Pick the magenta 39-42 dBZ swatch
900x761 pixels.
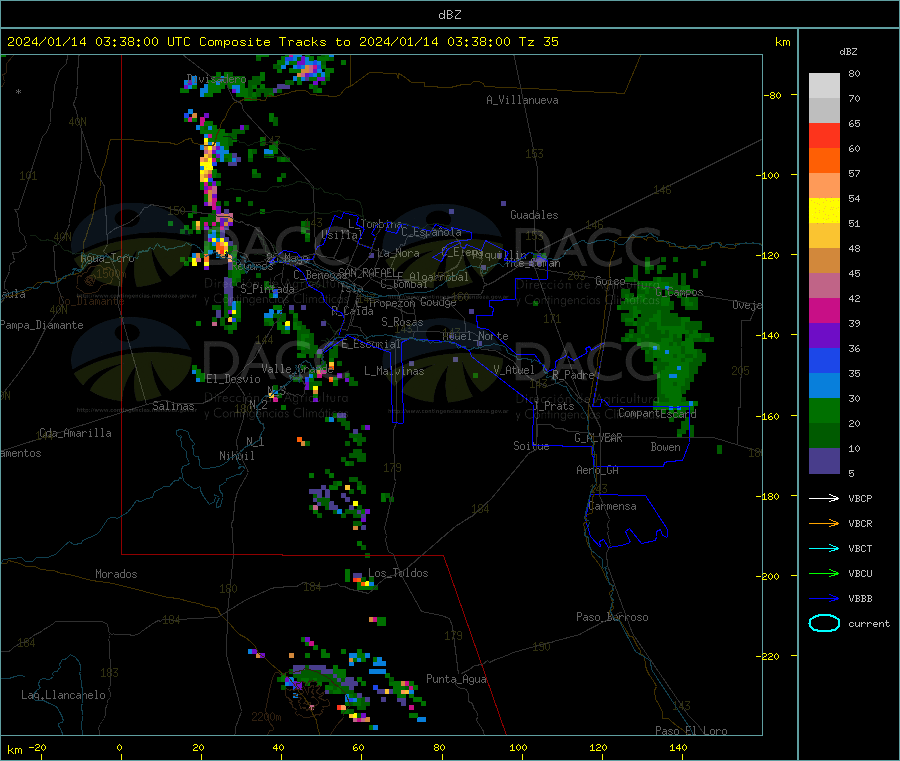tap(824, 310)
